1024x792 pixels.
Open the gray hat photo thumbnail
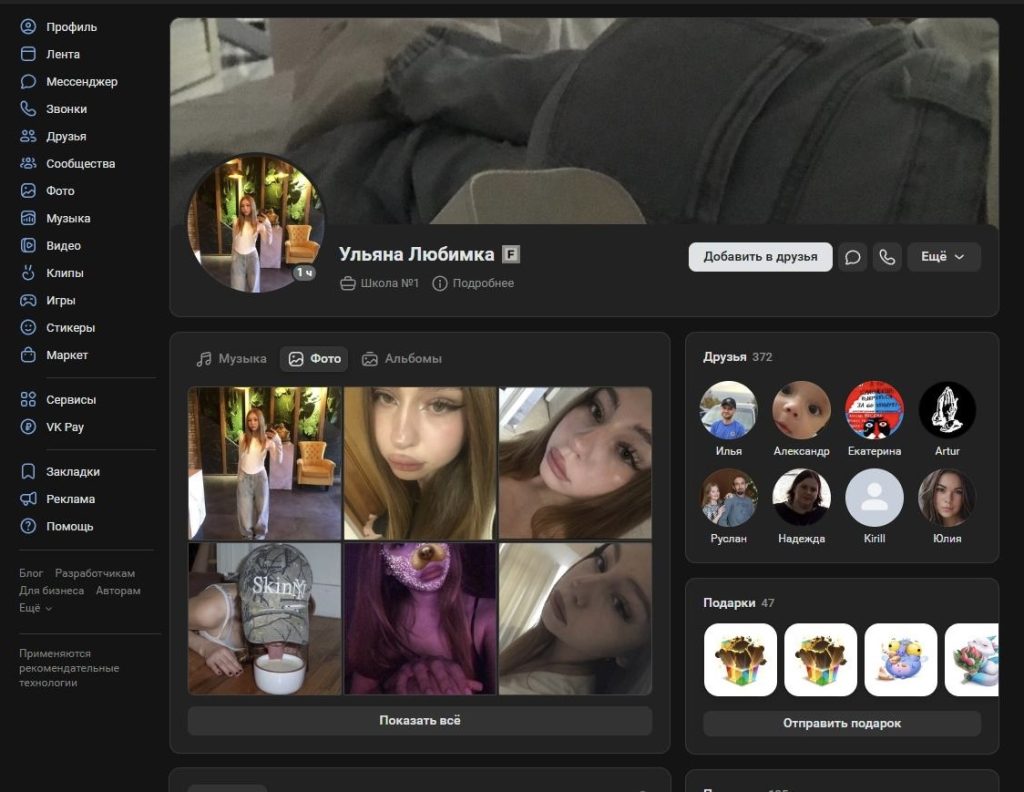pyautogui.click(x=264, y=618)
